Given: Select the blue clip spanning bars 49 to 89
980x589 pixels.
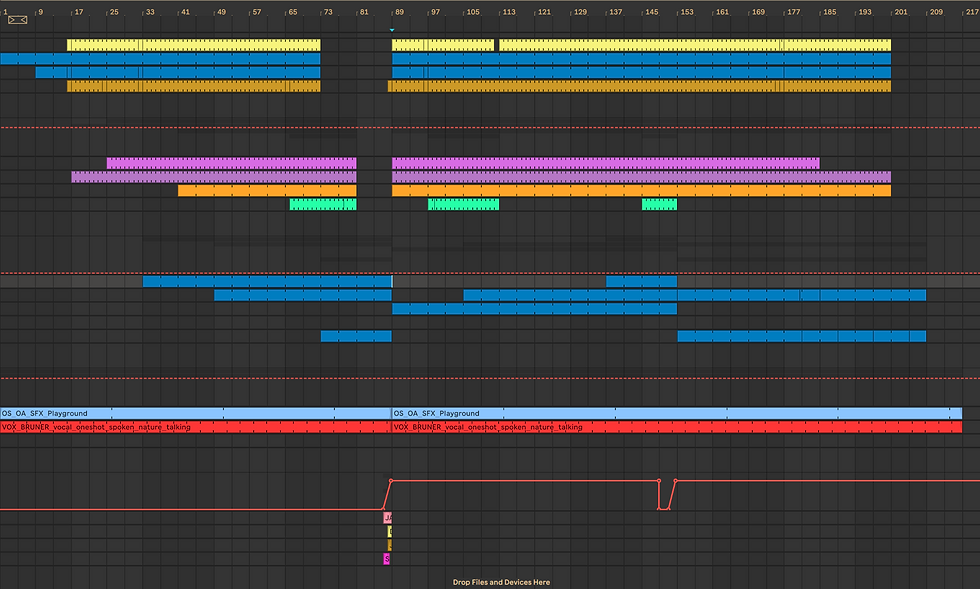Looking at the screenshot, I should tap(302, 295).
